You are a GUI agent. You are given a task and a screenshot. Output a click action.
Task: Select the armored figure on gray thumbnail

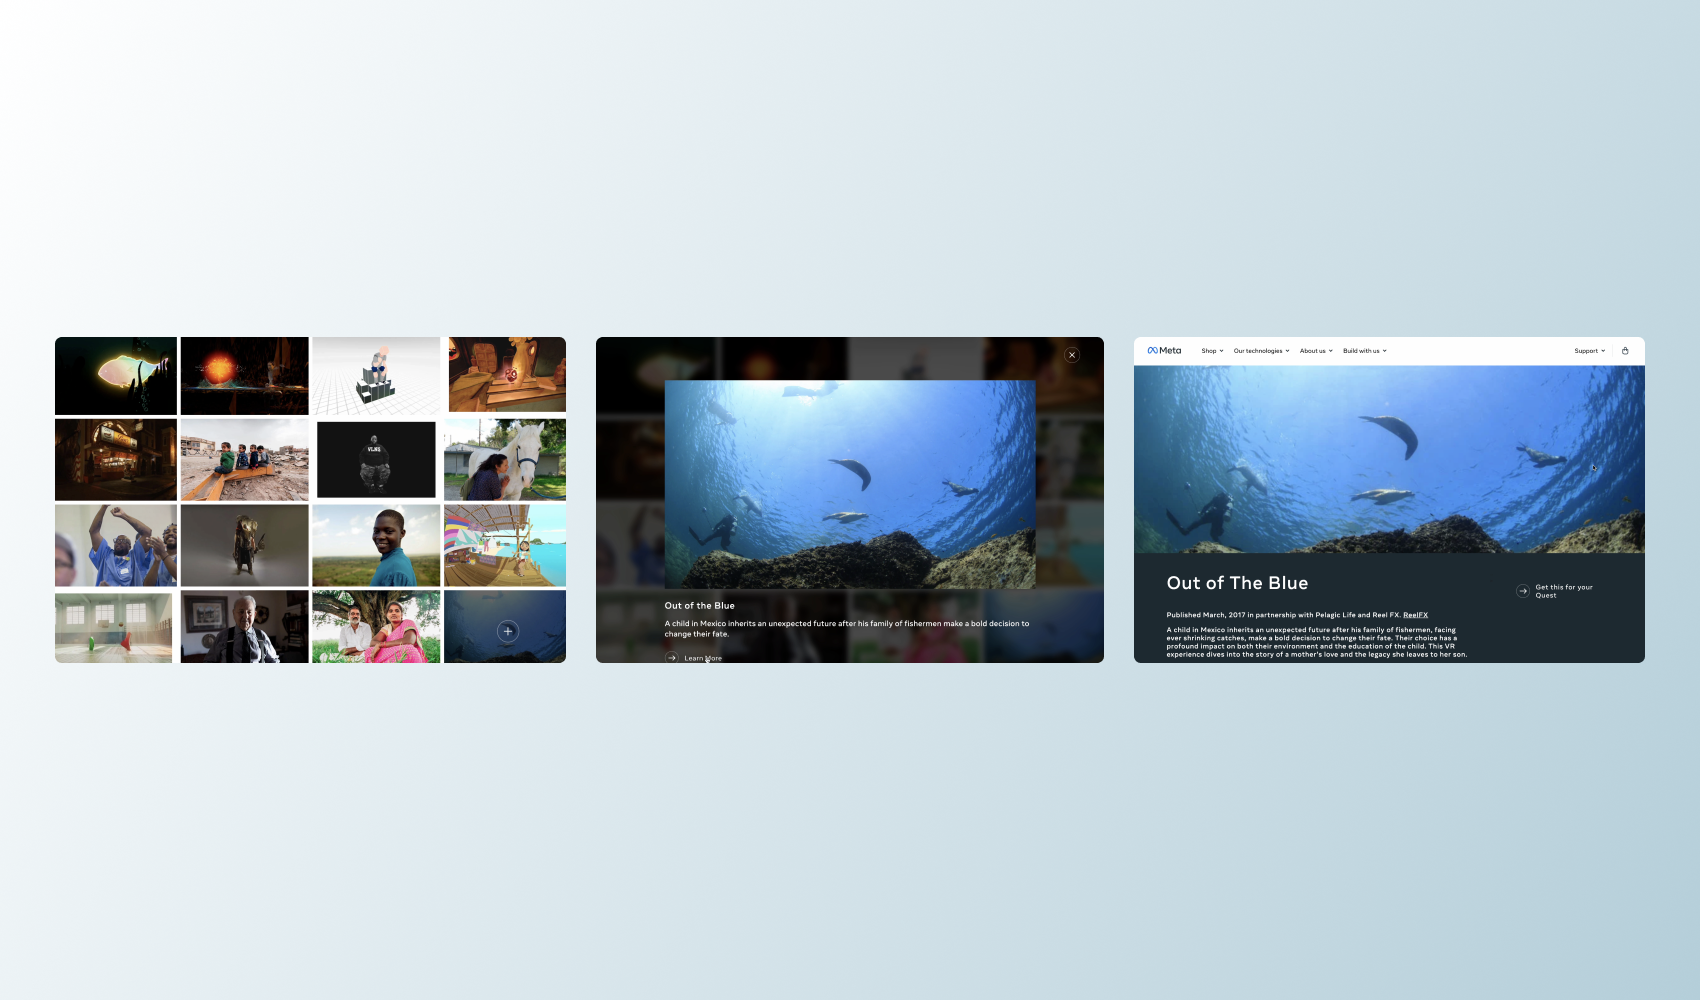245,545
